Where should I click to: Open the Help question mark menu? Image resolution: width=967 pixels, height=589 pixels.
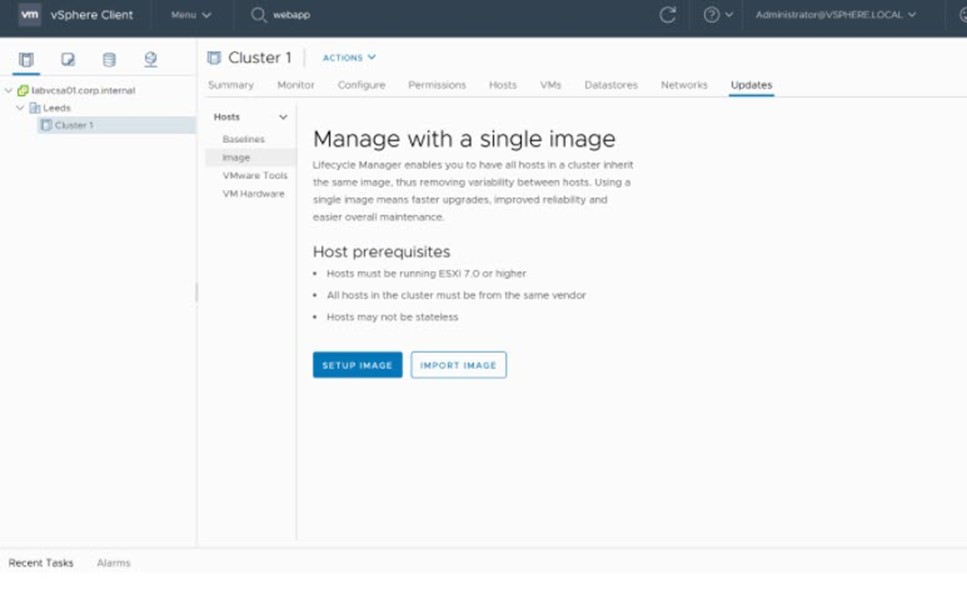click(718, 15)
